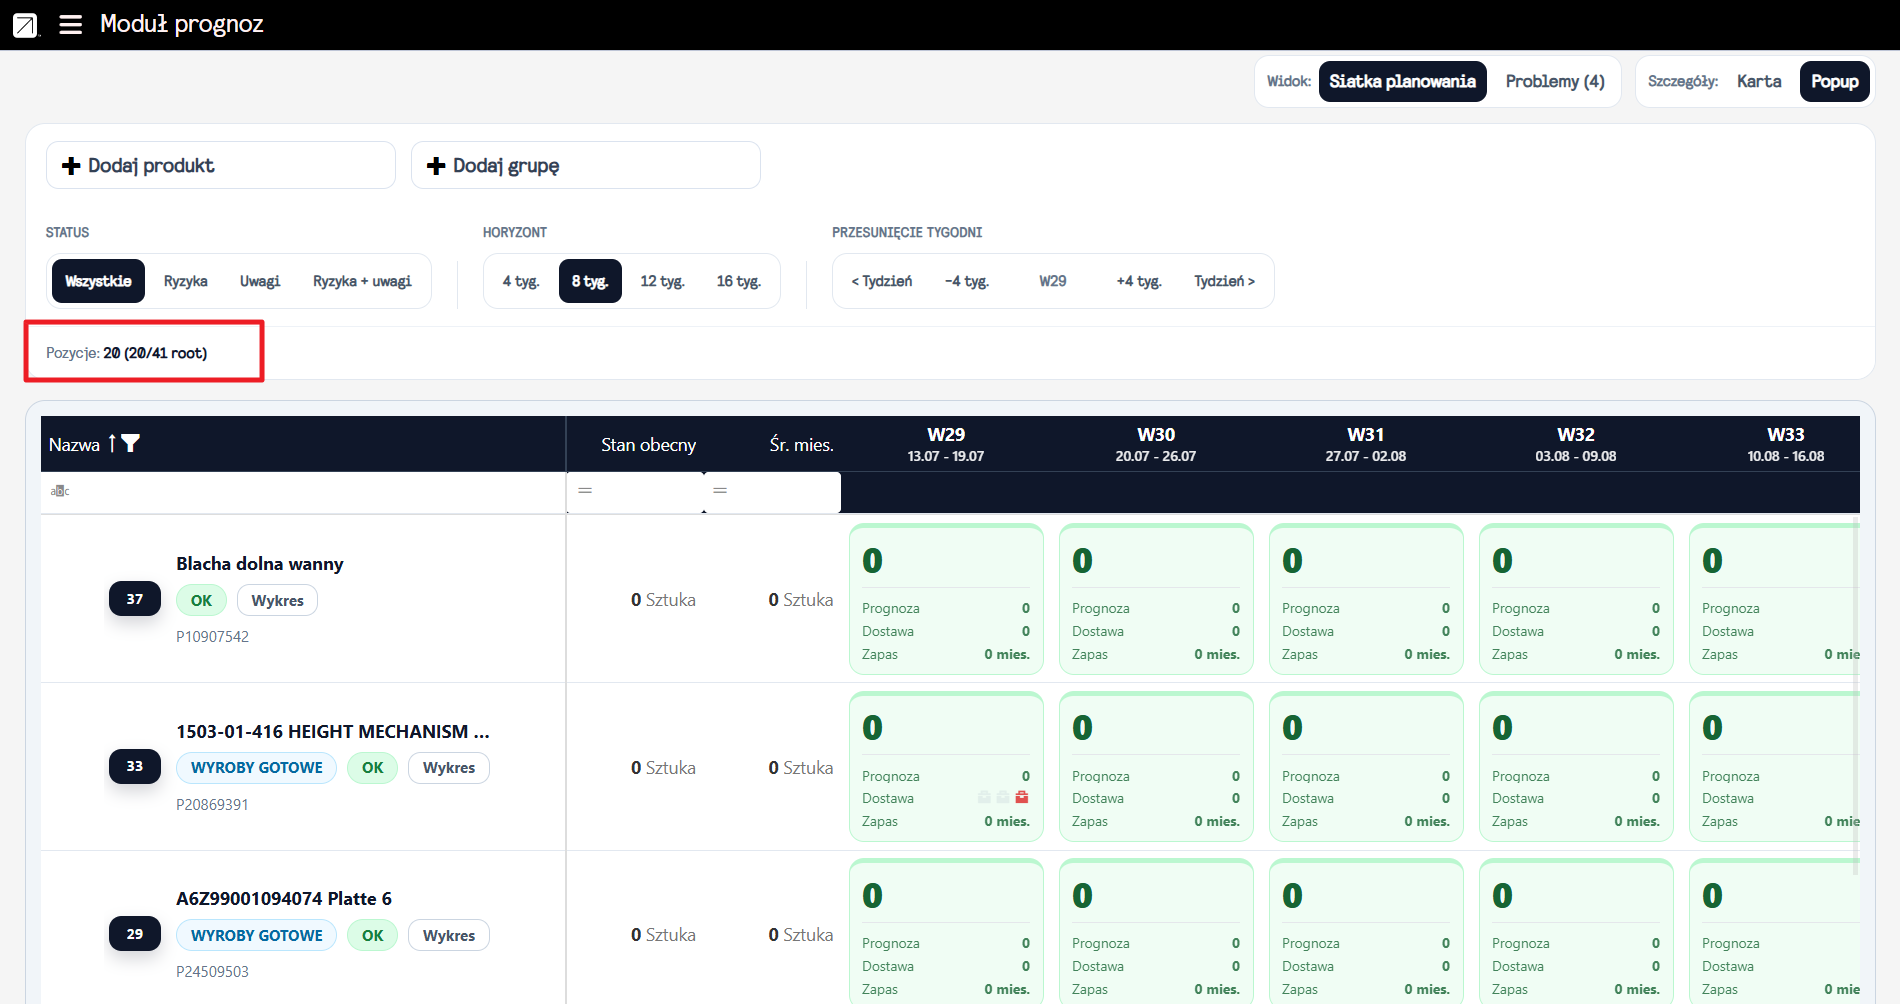The image size is (1900, 1004).
Task: Click the W29 week zero card for Blacha dolna wanny
Action: pyautogui.click(x=946, y=599)
